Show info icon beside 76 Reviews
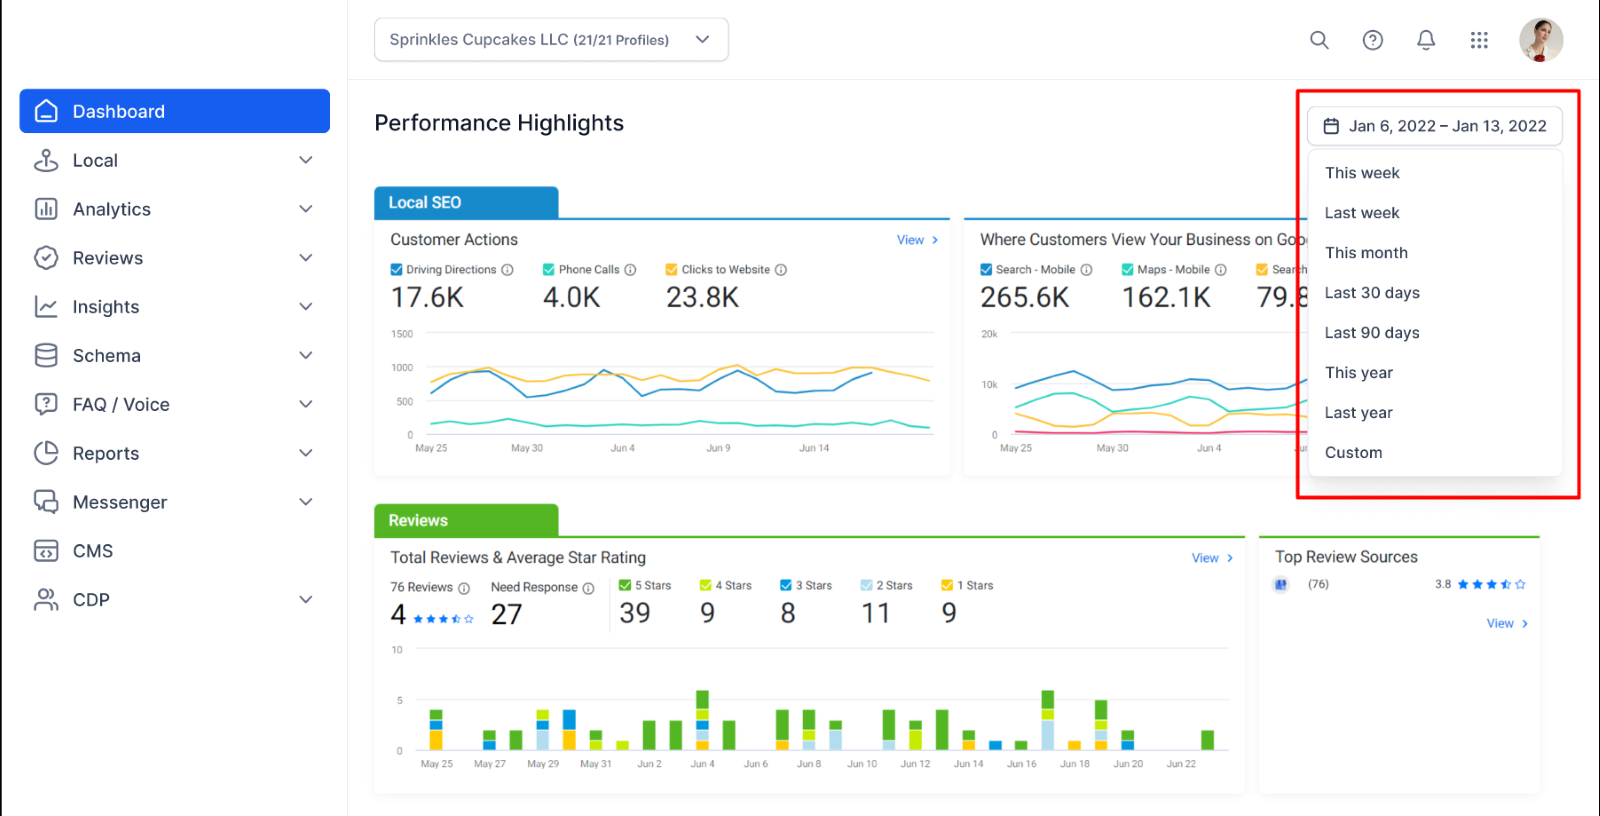 463,588
